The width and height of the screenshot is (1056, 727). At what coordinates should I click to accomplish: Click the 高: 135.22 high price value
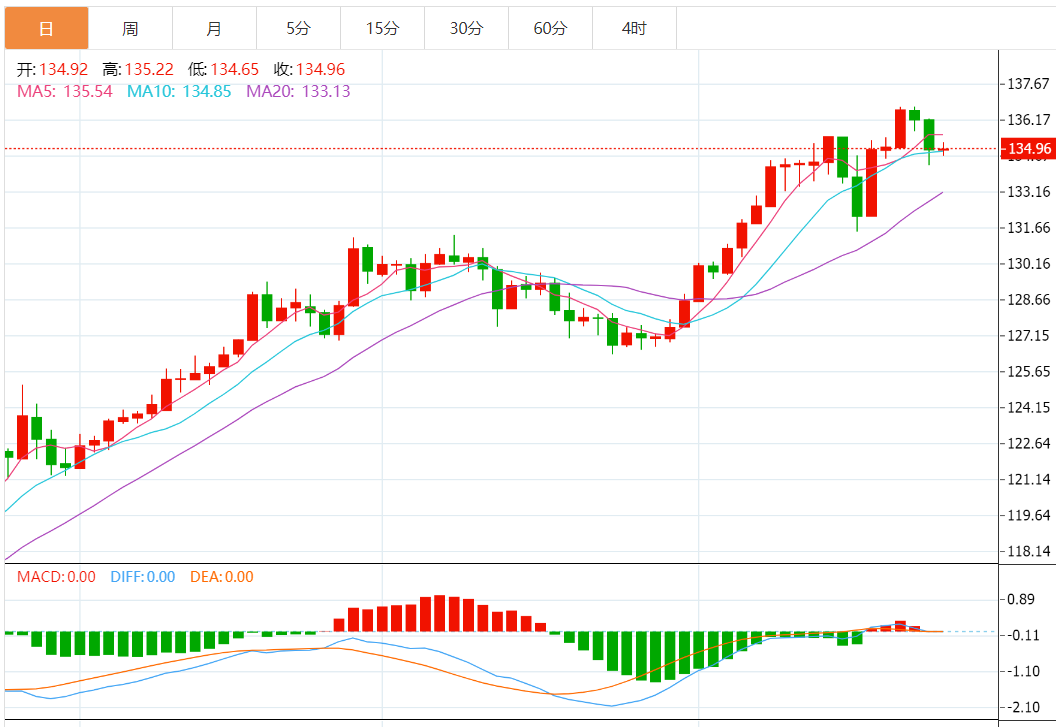coord(138,69)
